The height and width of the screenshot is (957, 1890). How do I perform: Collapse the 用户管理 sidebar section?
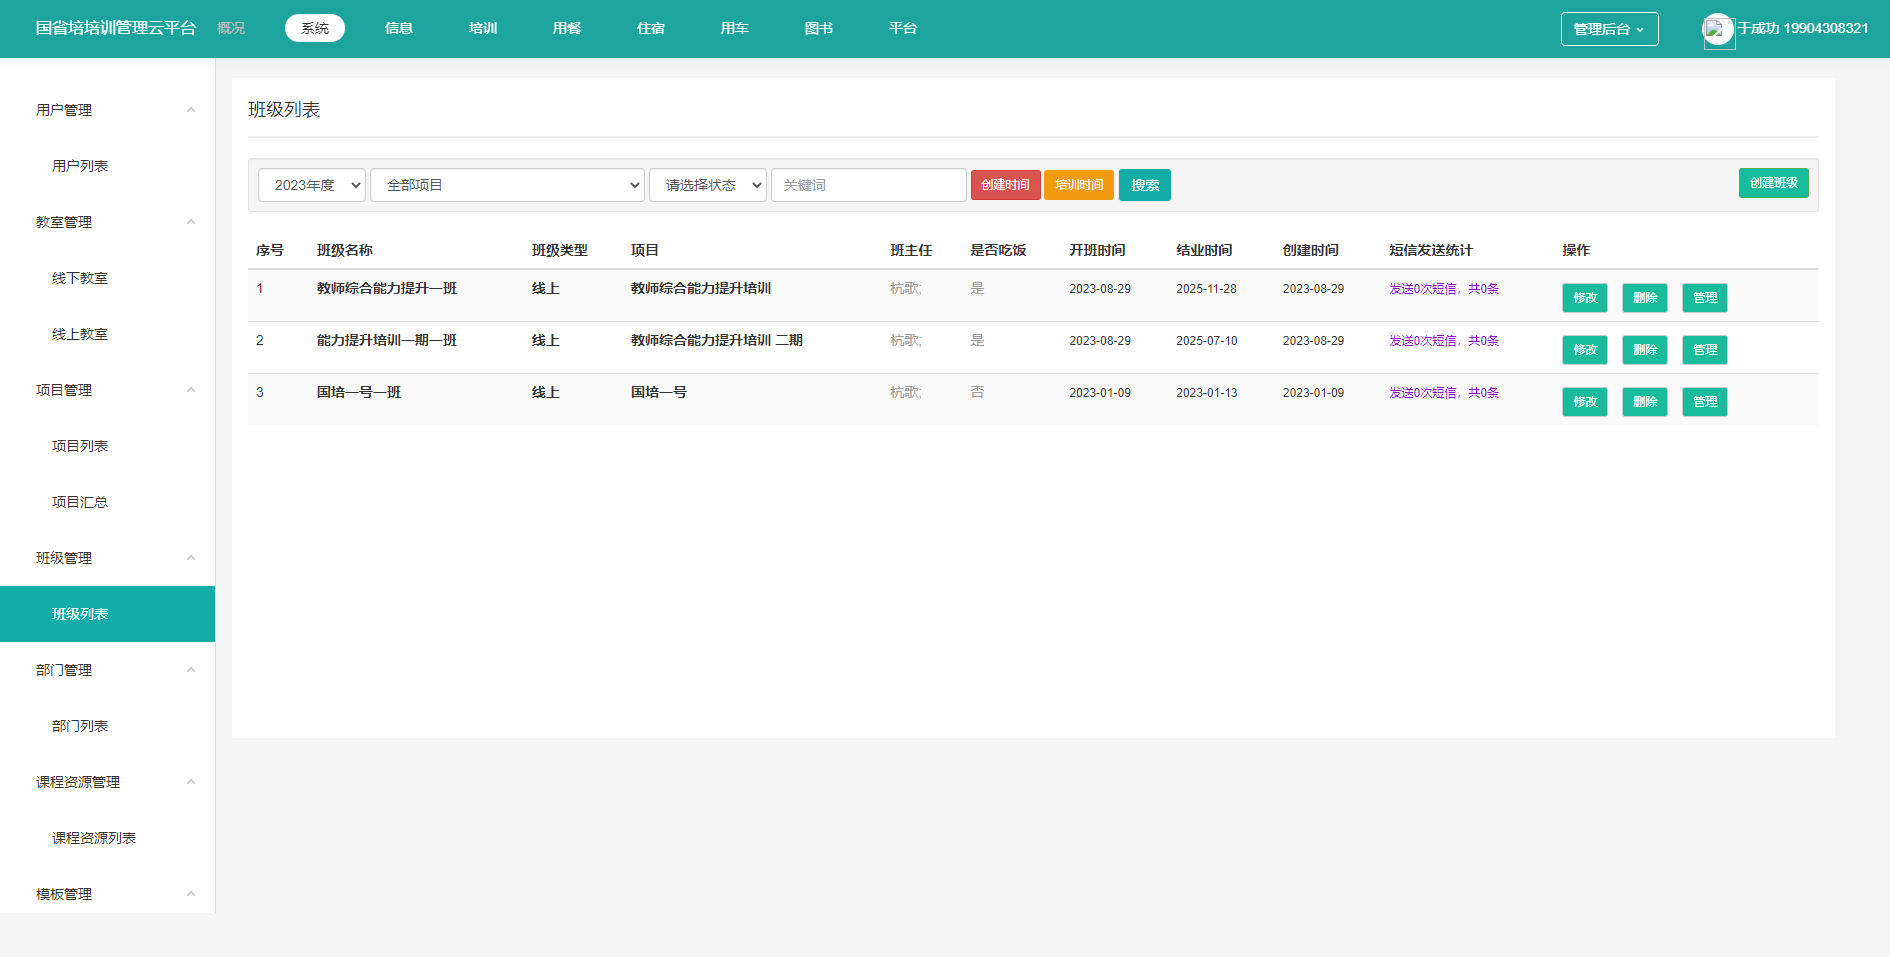pyautogui.click(x=191, y=110)
